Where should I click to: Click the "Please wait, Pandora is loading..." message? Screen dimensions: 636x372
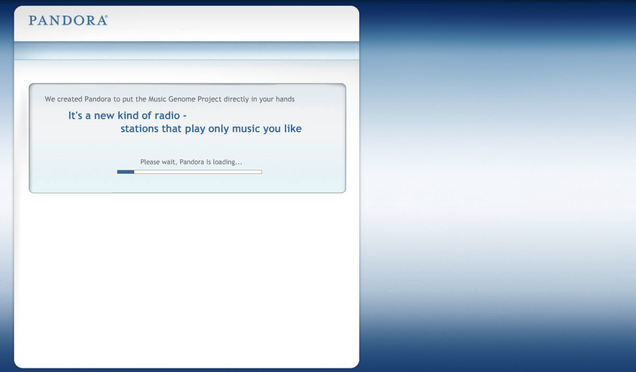coord(191,162)
